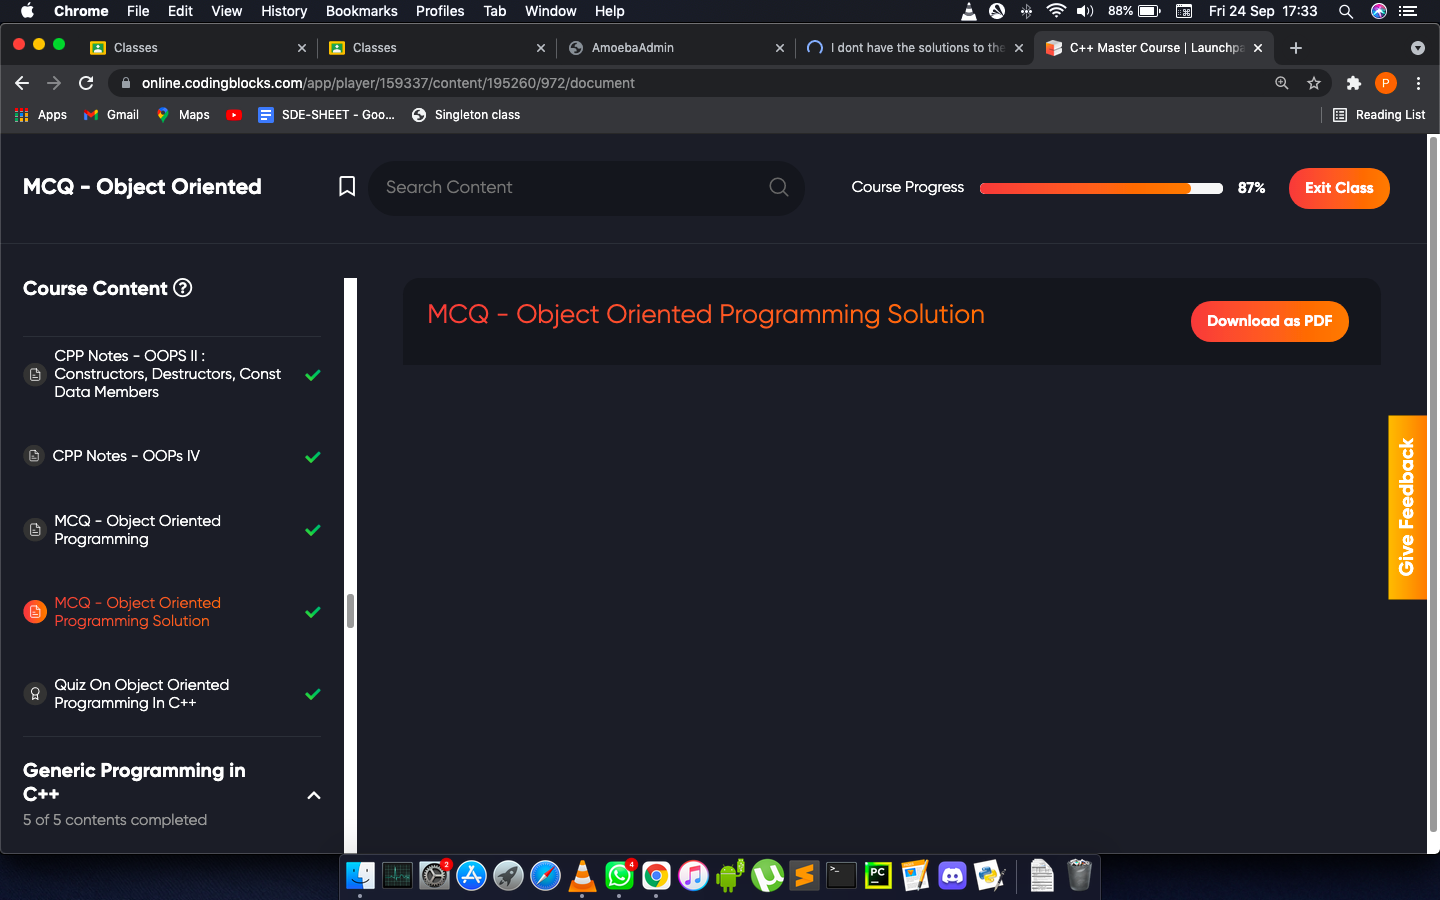Click the search magnifier icon in Search Content
The image size is (1440, 900).
[x=778, y=187]
